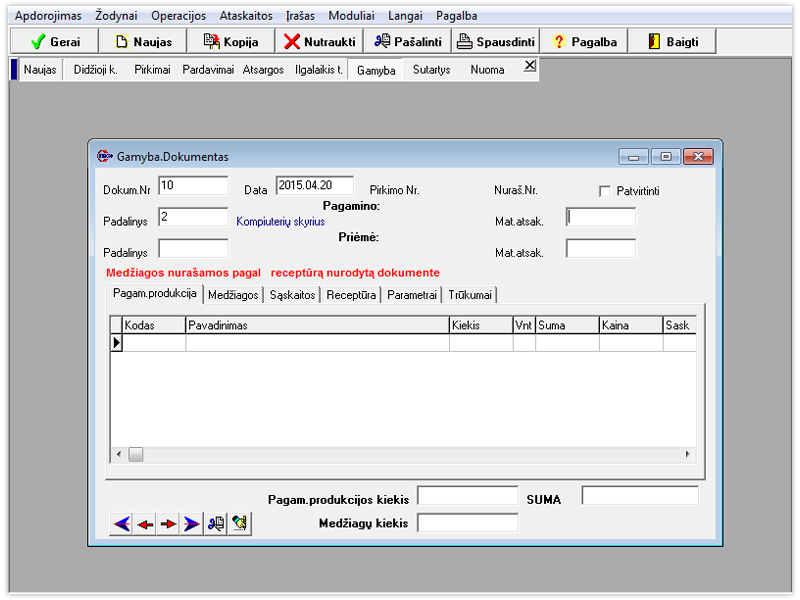Viewport: 800px width, 600px height.
Task: Open the Įrašas menu
Action: coord(300,16)
